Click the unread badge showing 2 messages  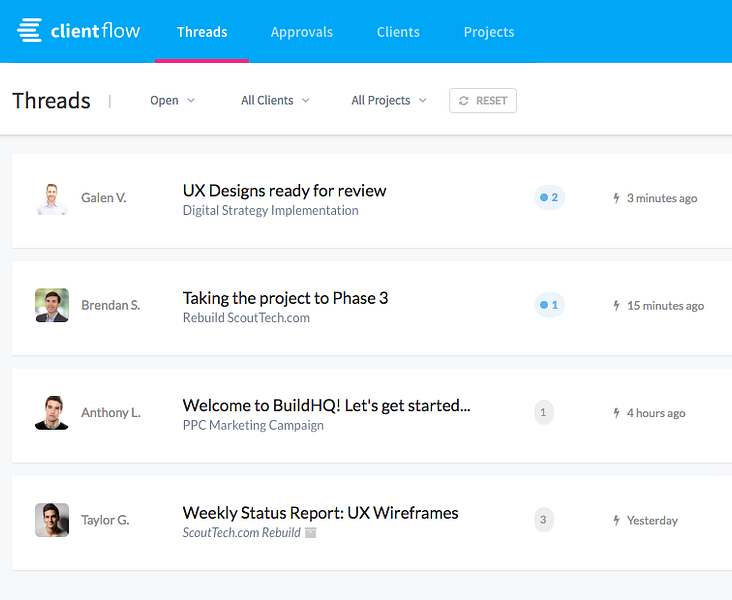point(549,198)
